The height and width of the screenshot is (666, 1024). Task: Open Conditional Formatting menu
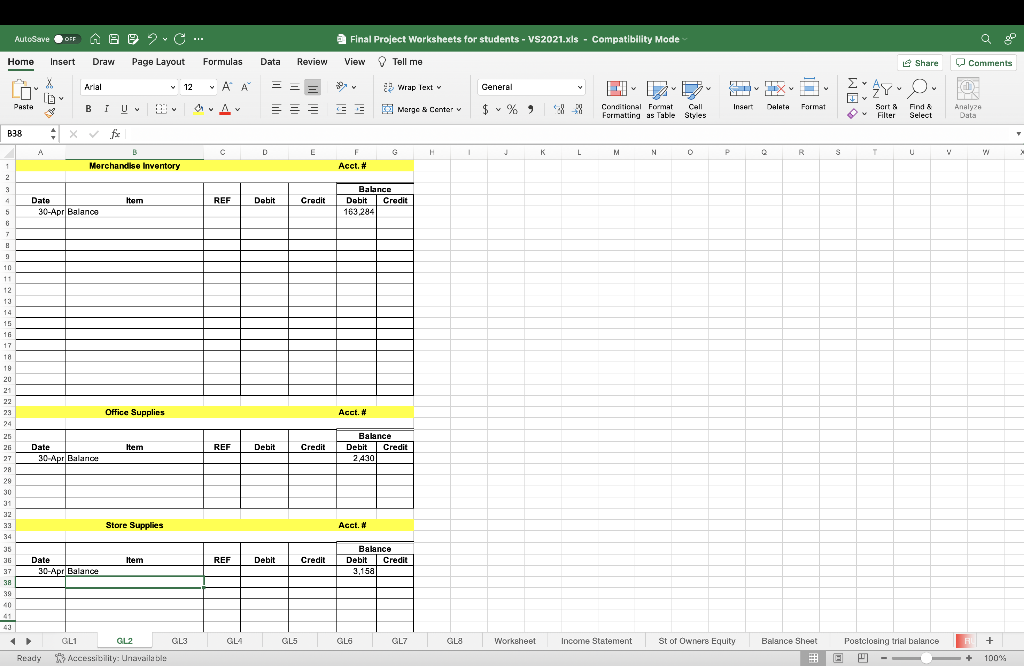621,99
